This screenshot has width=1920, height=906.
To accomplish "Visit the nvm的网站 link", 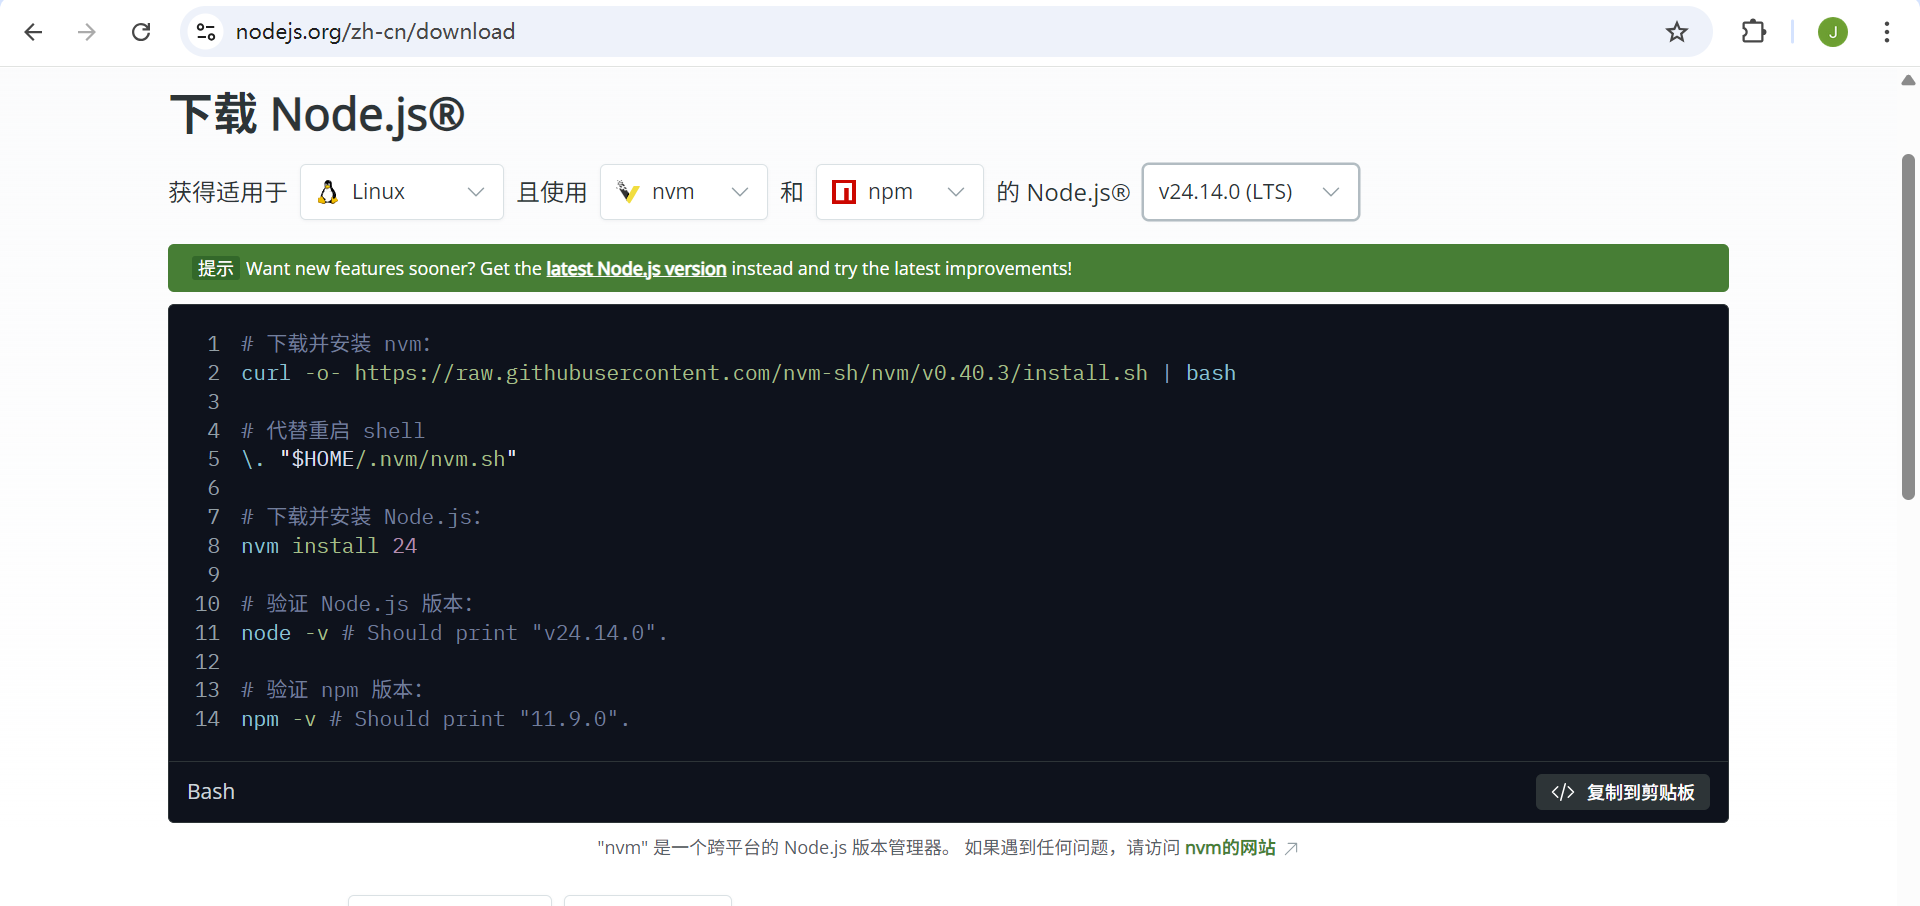I will [x=1230, y=848].
